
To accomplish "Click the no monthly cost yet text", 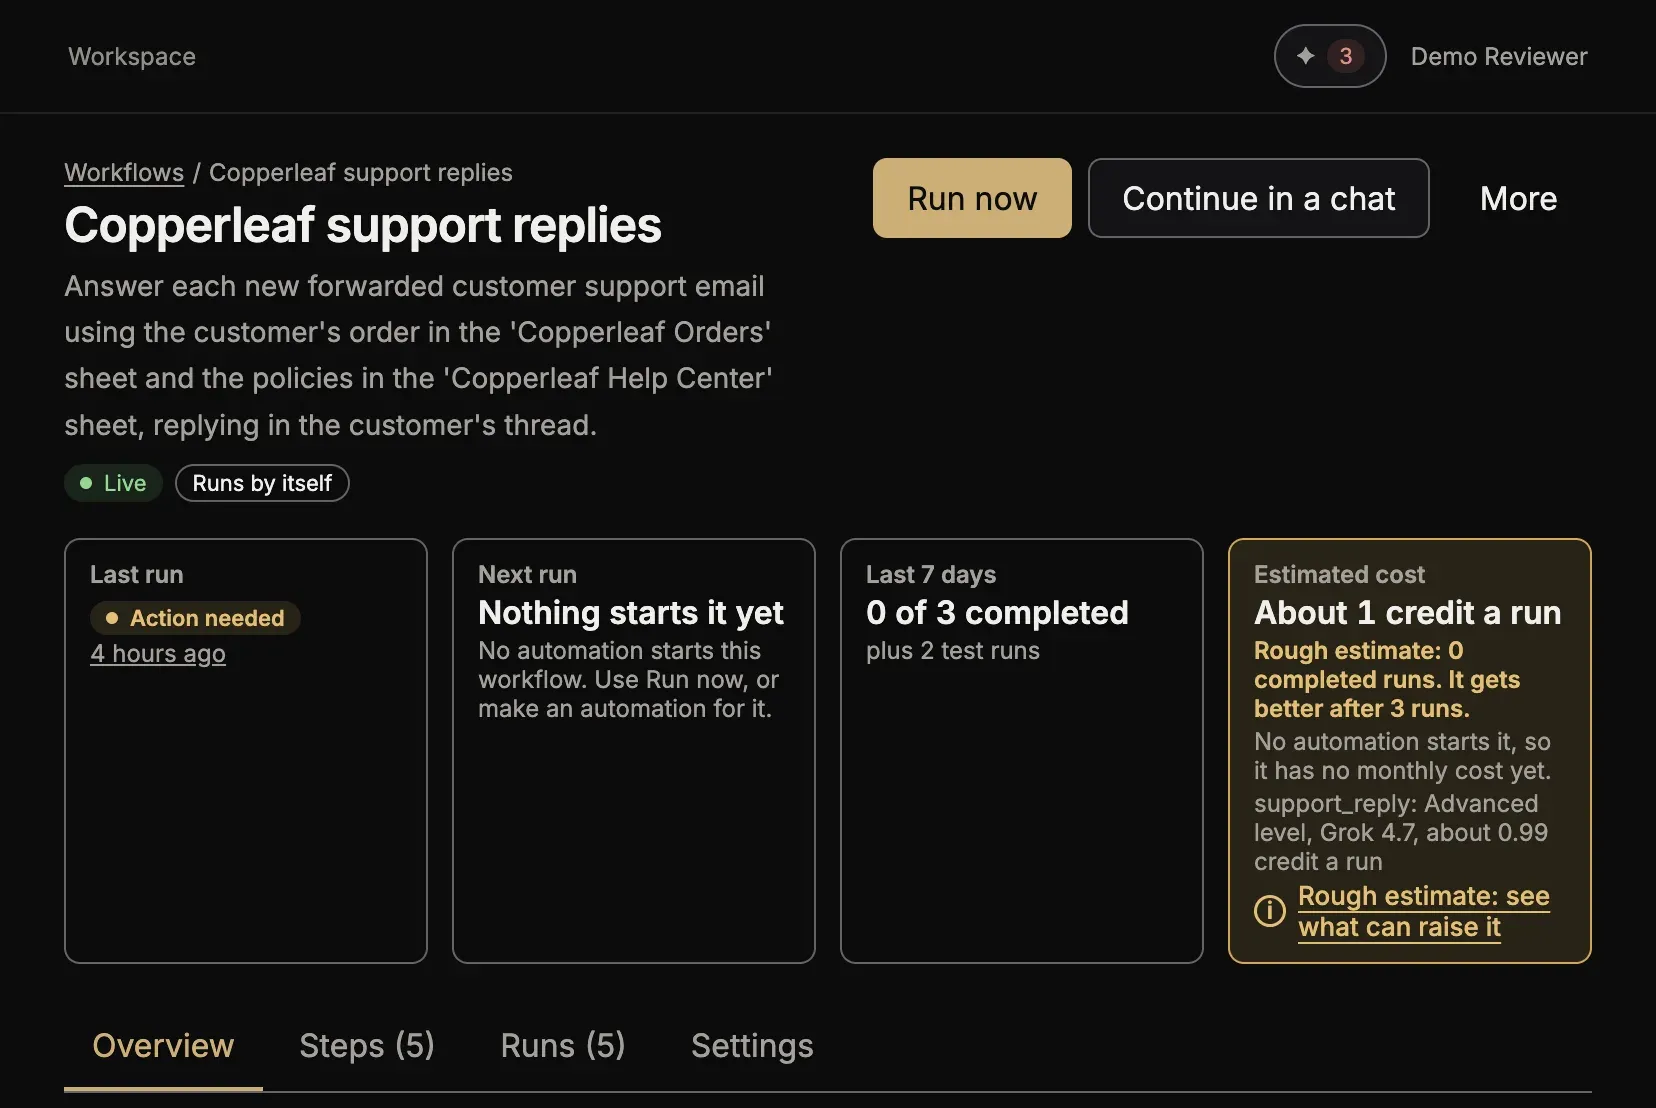I will (1402, 757).
